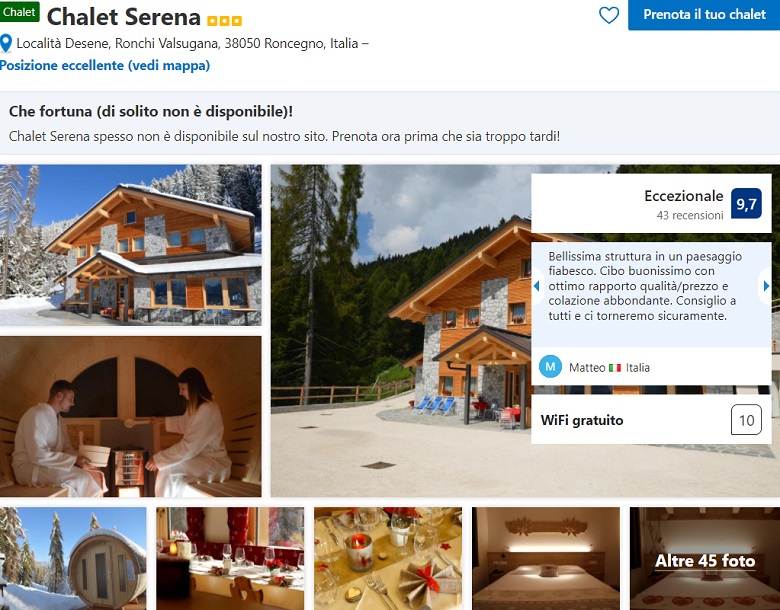Save Chalet Serena with the heart icon
This screenshot has width=780, height=610.
pos(609,15)
